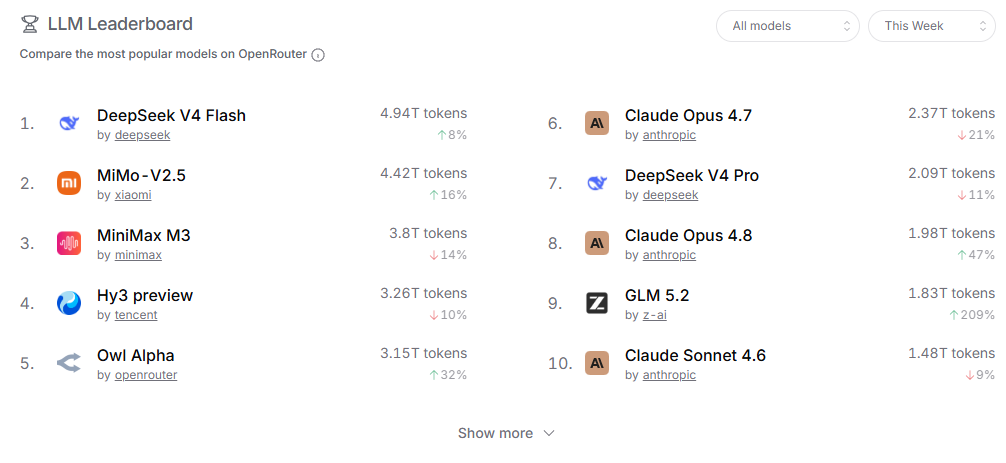The image size is (1006, 463).
Task: Open the z-ai provider link
Action: click(x=654, y=315)
